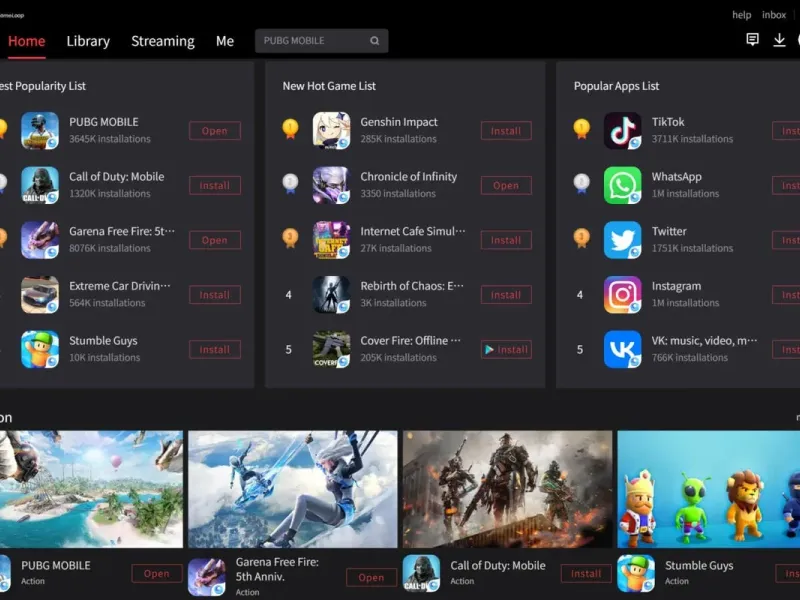
Task: Click the Call of Duty icon below banner
Action: tap(421, 573)
